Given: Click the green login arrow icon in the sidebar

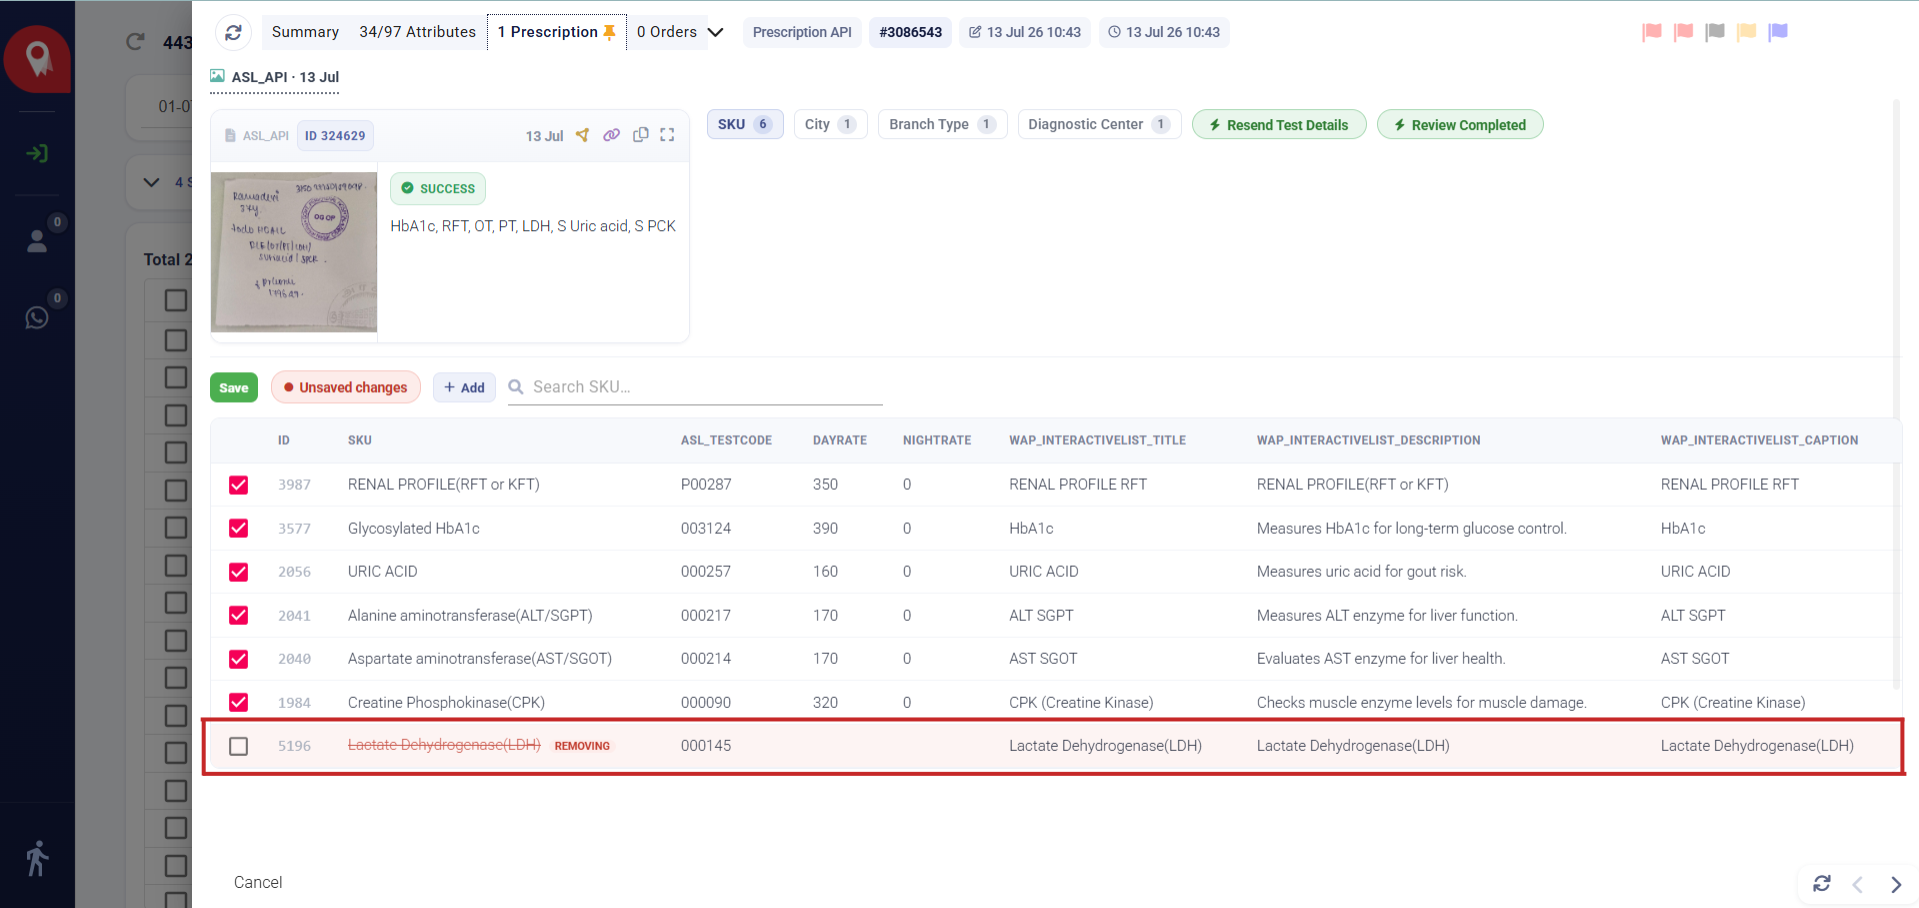Looking at the screenshot, I should (x=37, y=153).
